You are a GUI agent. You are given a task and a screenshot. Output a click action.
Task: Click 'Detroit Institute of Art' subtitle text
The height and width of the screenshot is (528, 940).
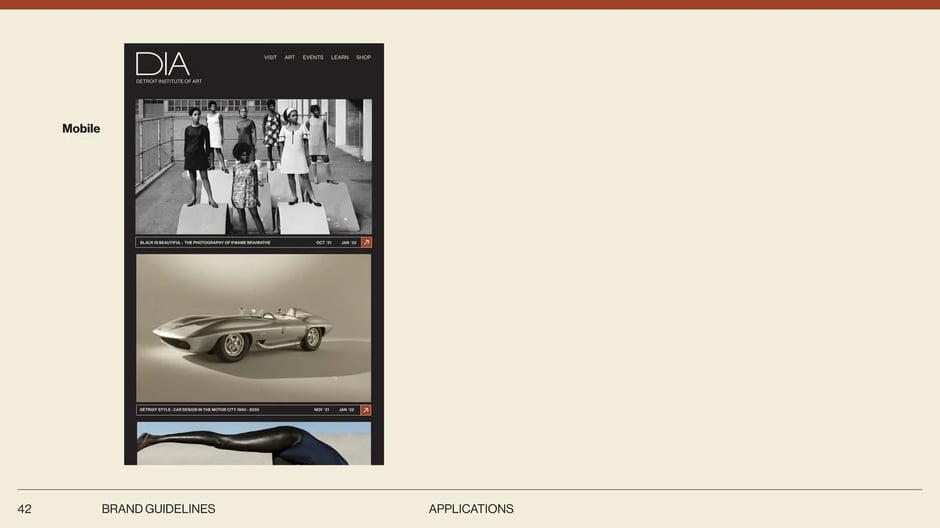coord(169,82)
